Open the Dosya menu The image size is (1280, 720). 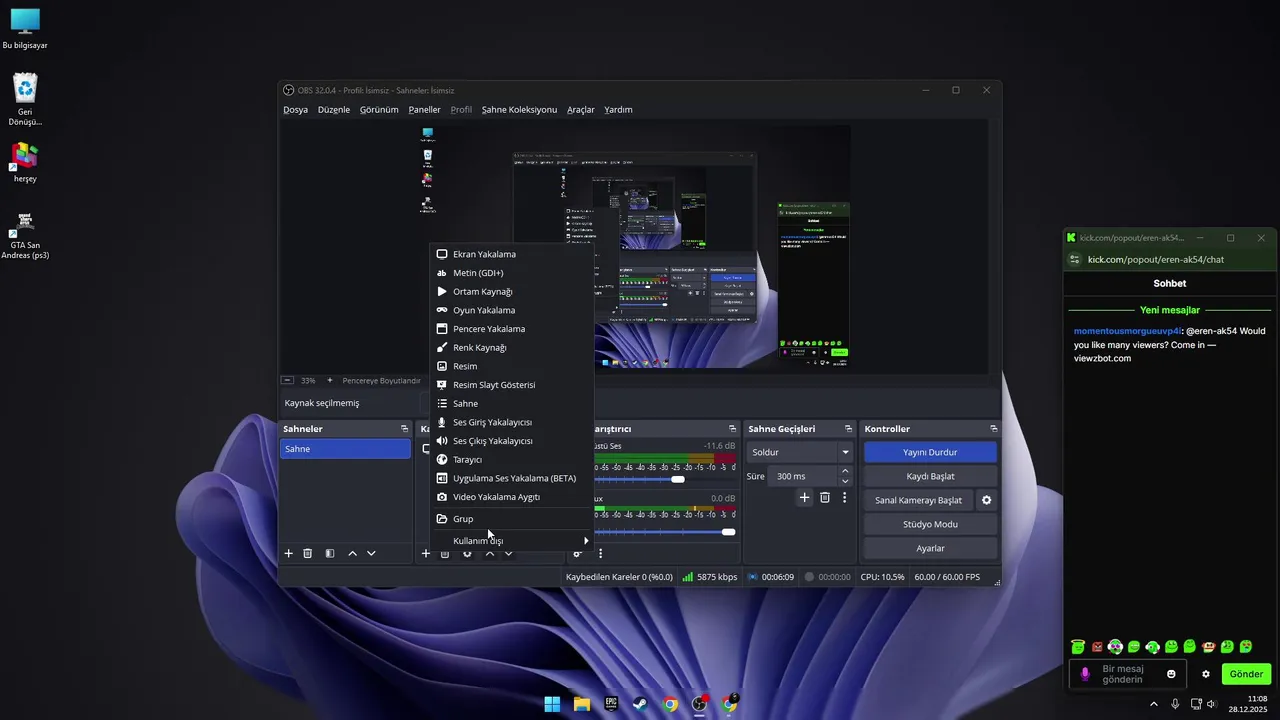click(x=295, y=110)
